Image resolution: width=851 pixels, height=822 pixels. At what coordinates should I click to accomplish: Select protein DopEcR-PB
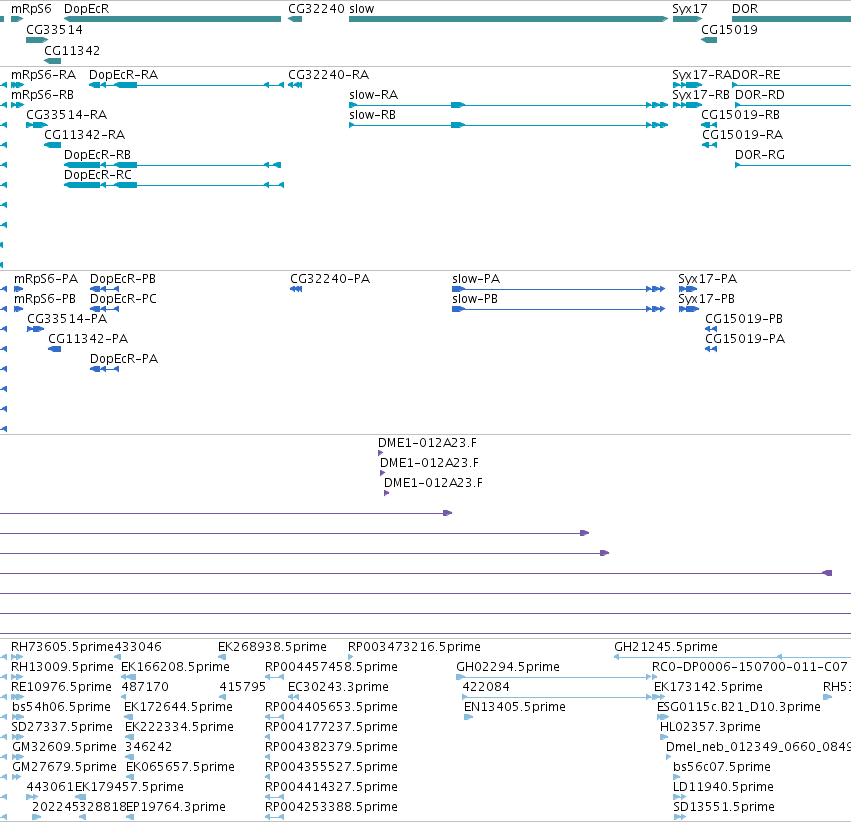tap(123, 278)
